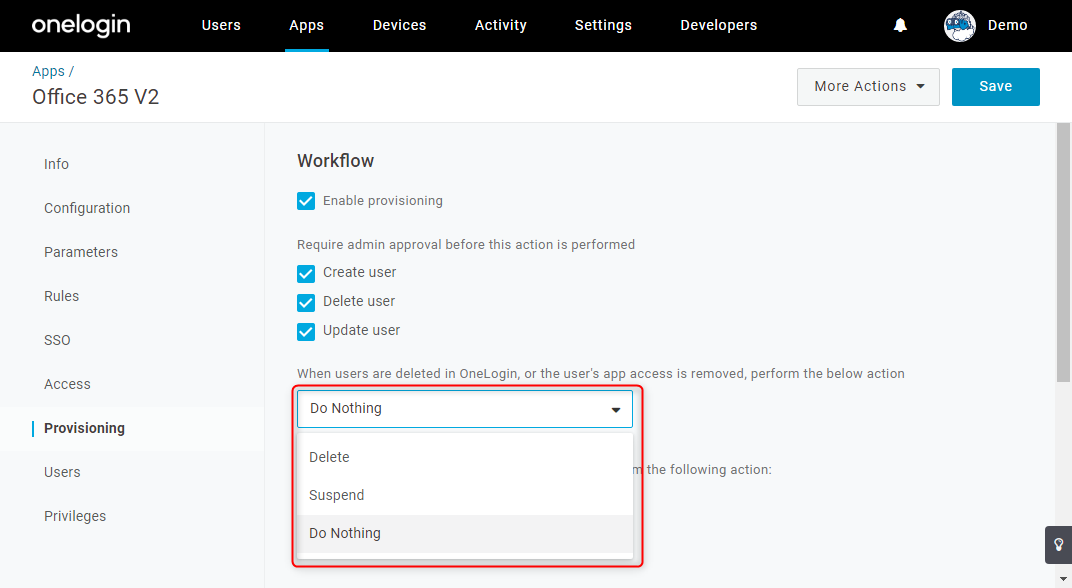Follow the Apps breadcrumb link
The height and width of the screenshot is (588, 1072).
tap(48, 71)
